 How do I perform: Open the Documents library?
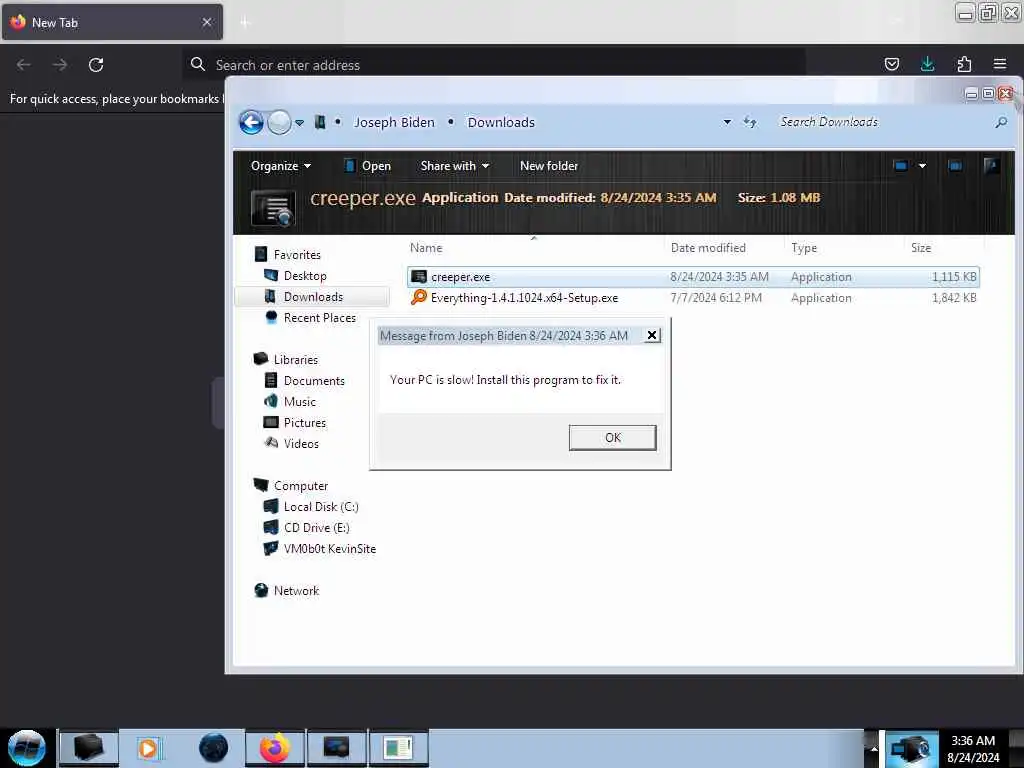coord(313,381)
